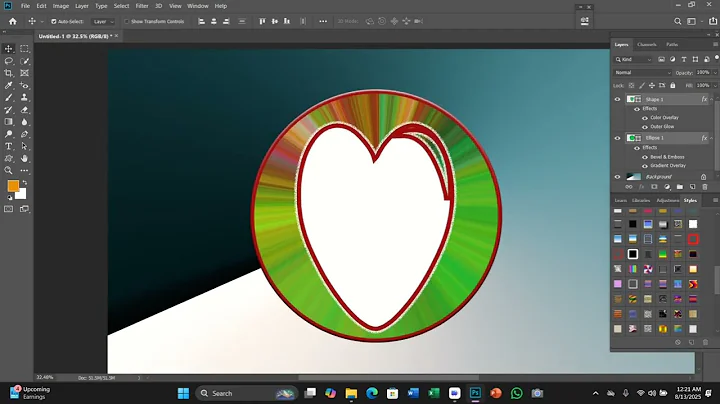720x404 pixels.
Task: Hide the Shape 1 layer
Action: pyautogui.click(x=617, y=99)
